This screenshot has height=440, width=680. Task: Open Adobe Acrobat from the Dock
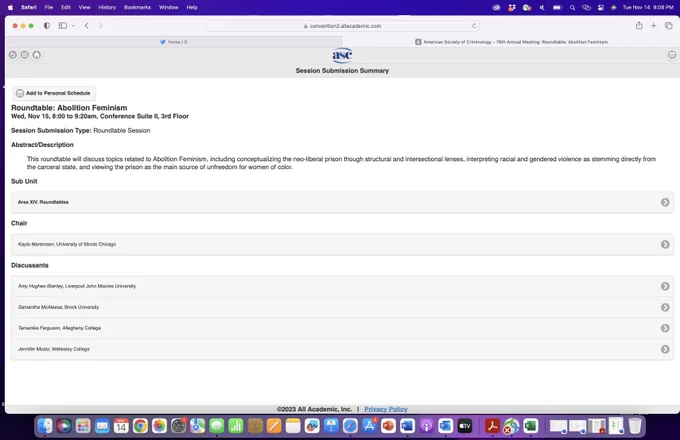click(492, 426)
